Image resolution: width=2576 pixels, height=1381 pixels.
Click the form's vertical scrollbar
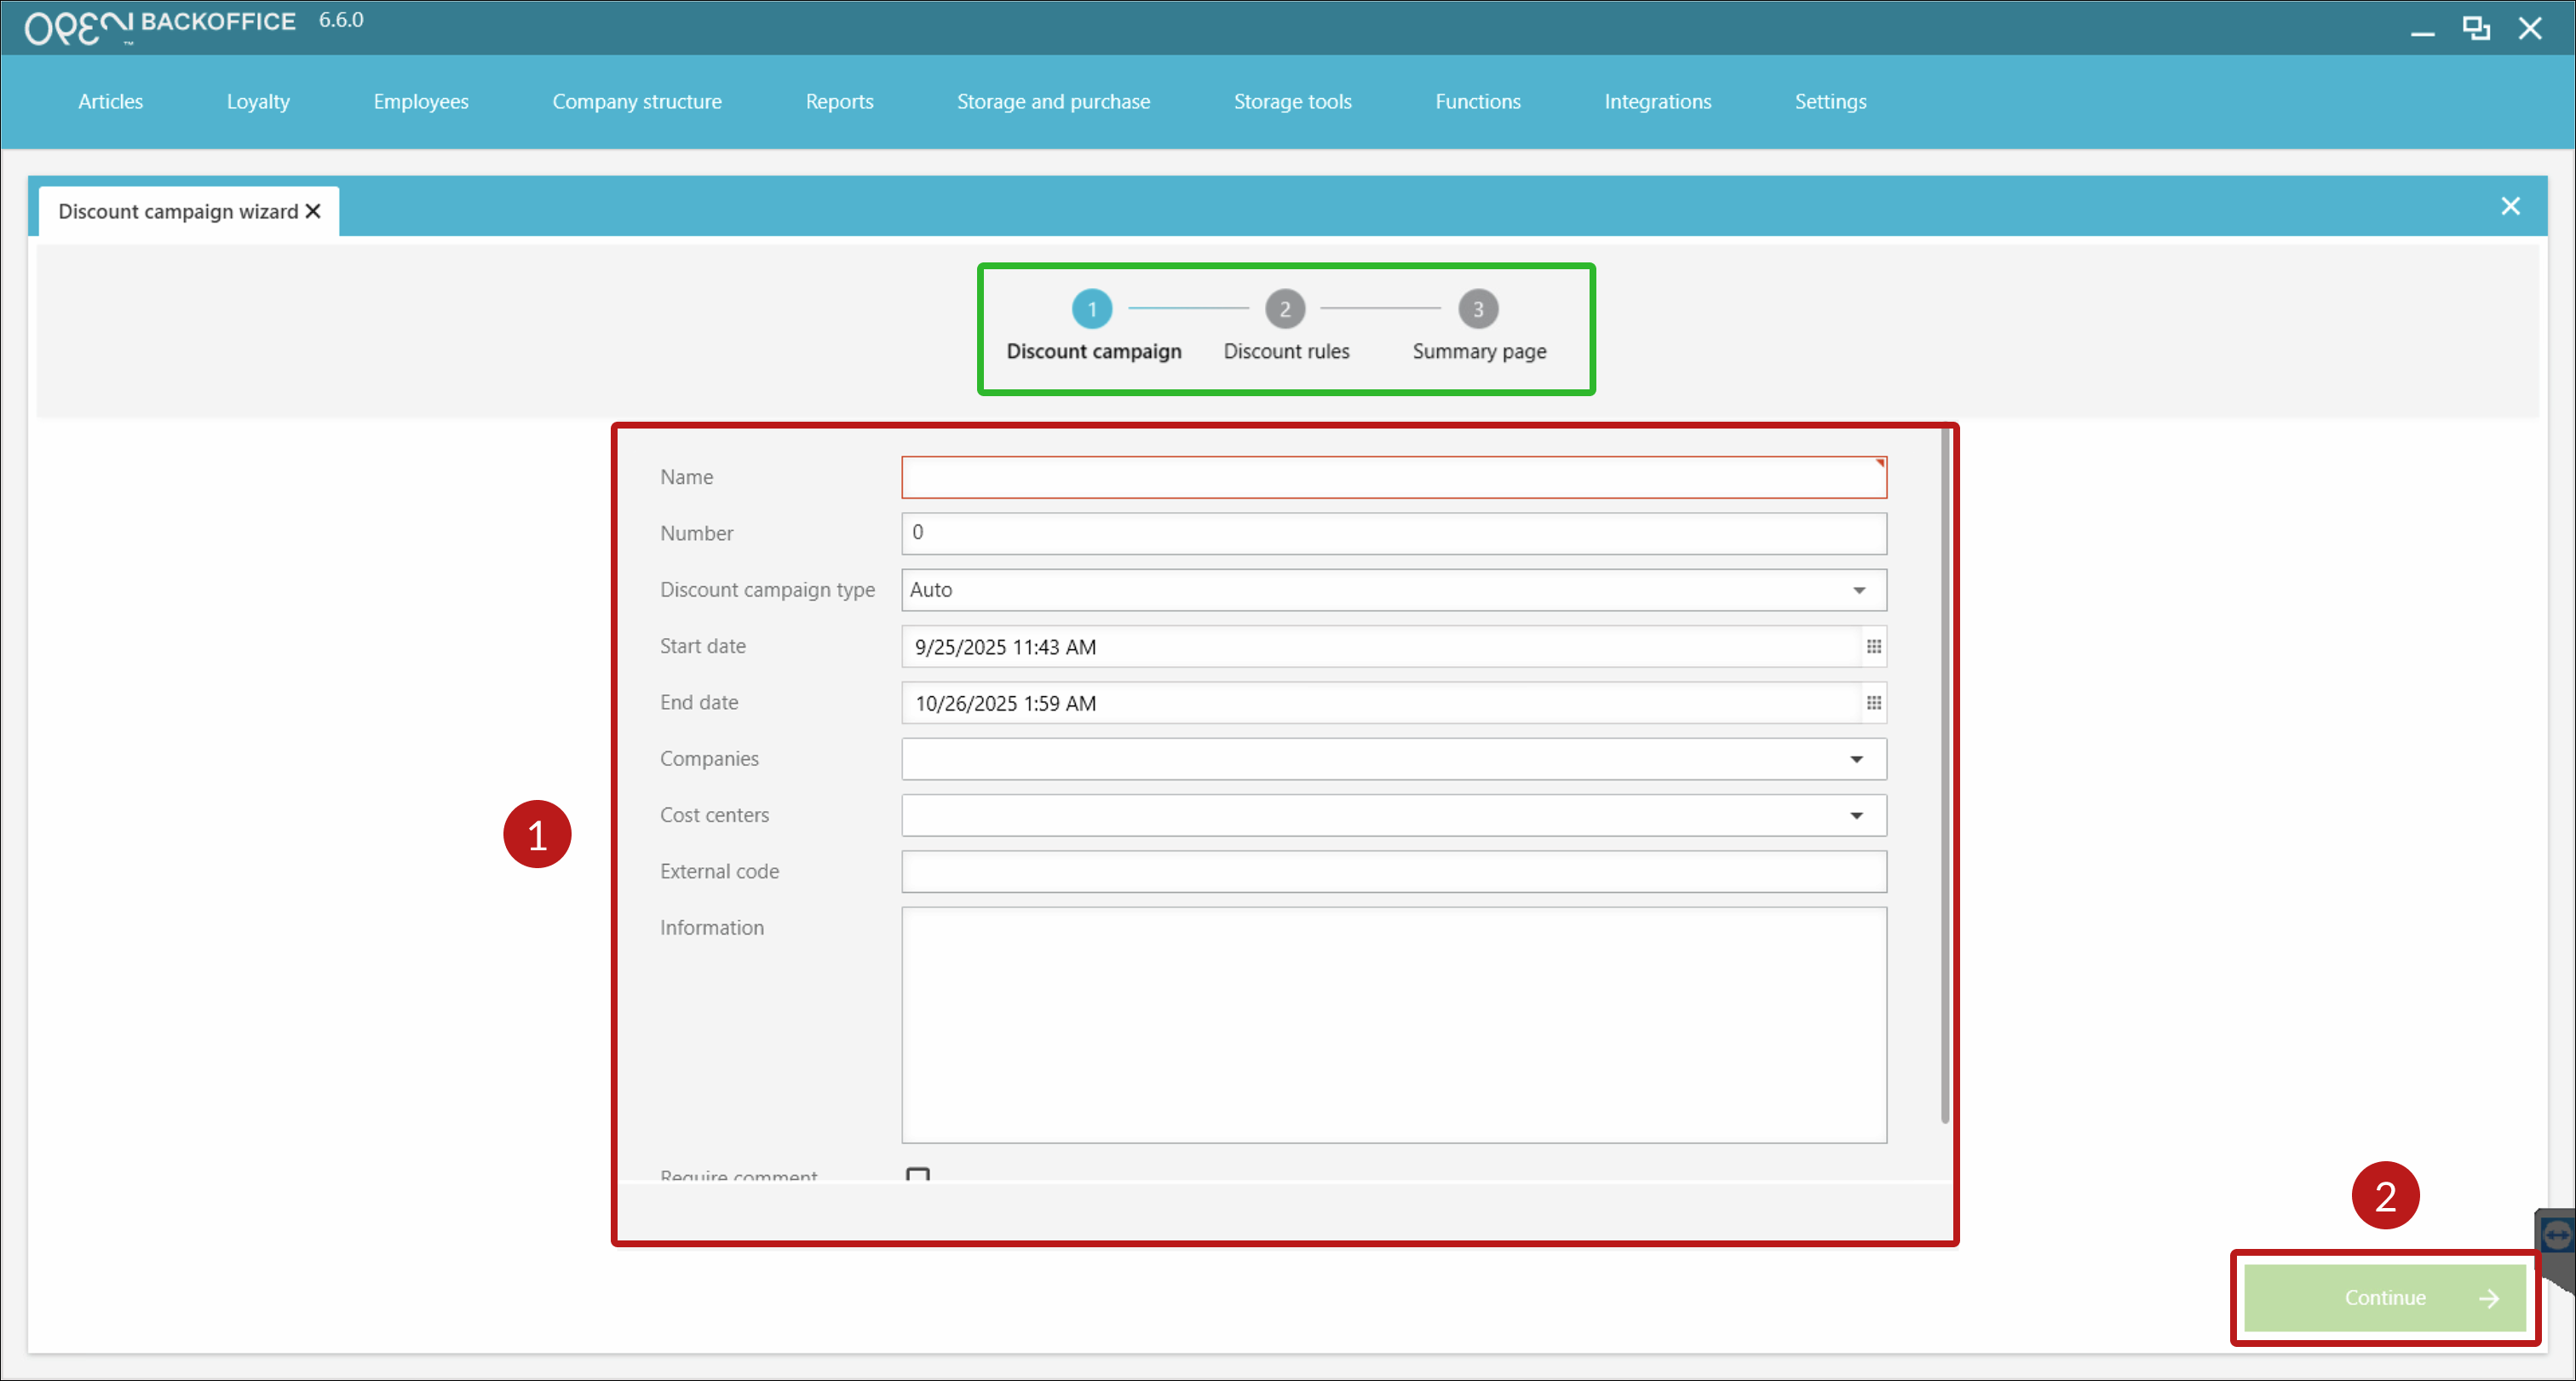(x=1944, y=775)
